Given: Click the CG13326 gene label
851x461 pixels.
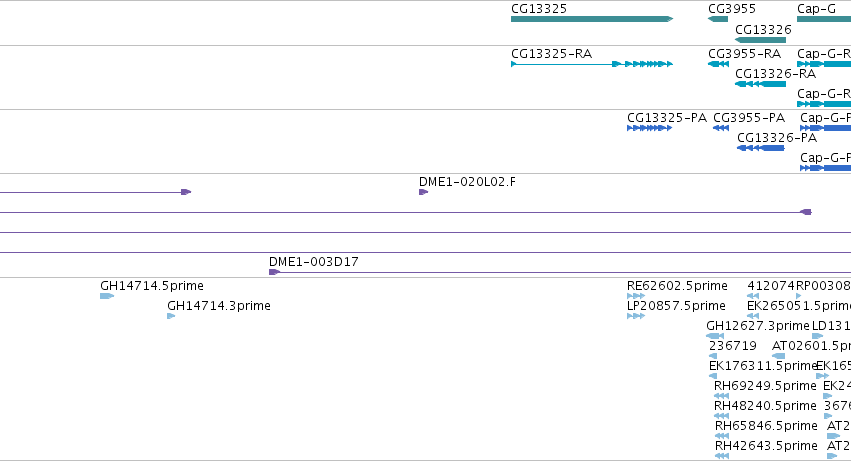Looking at the screenshot, I should tap(763, 30).
